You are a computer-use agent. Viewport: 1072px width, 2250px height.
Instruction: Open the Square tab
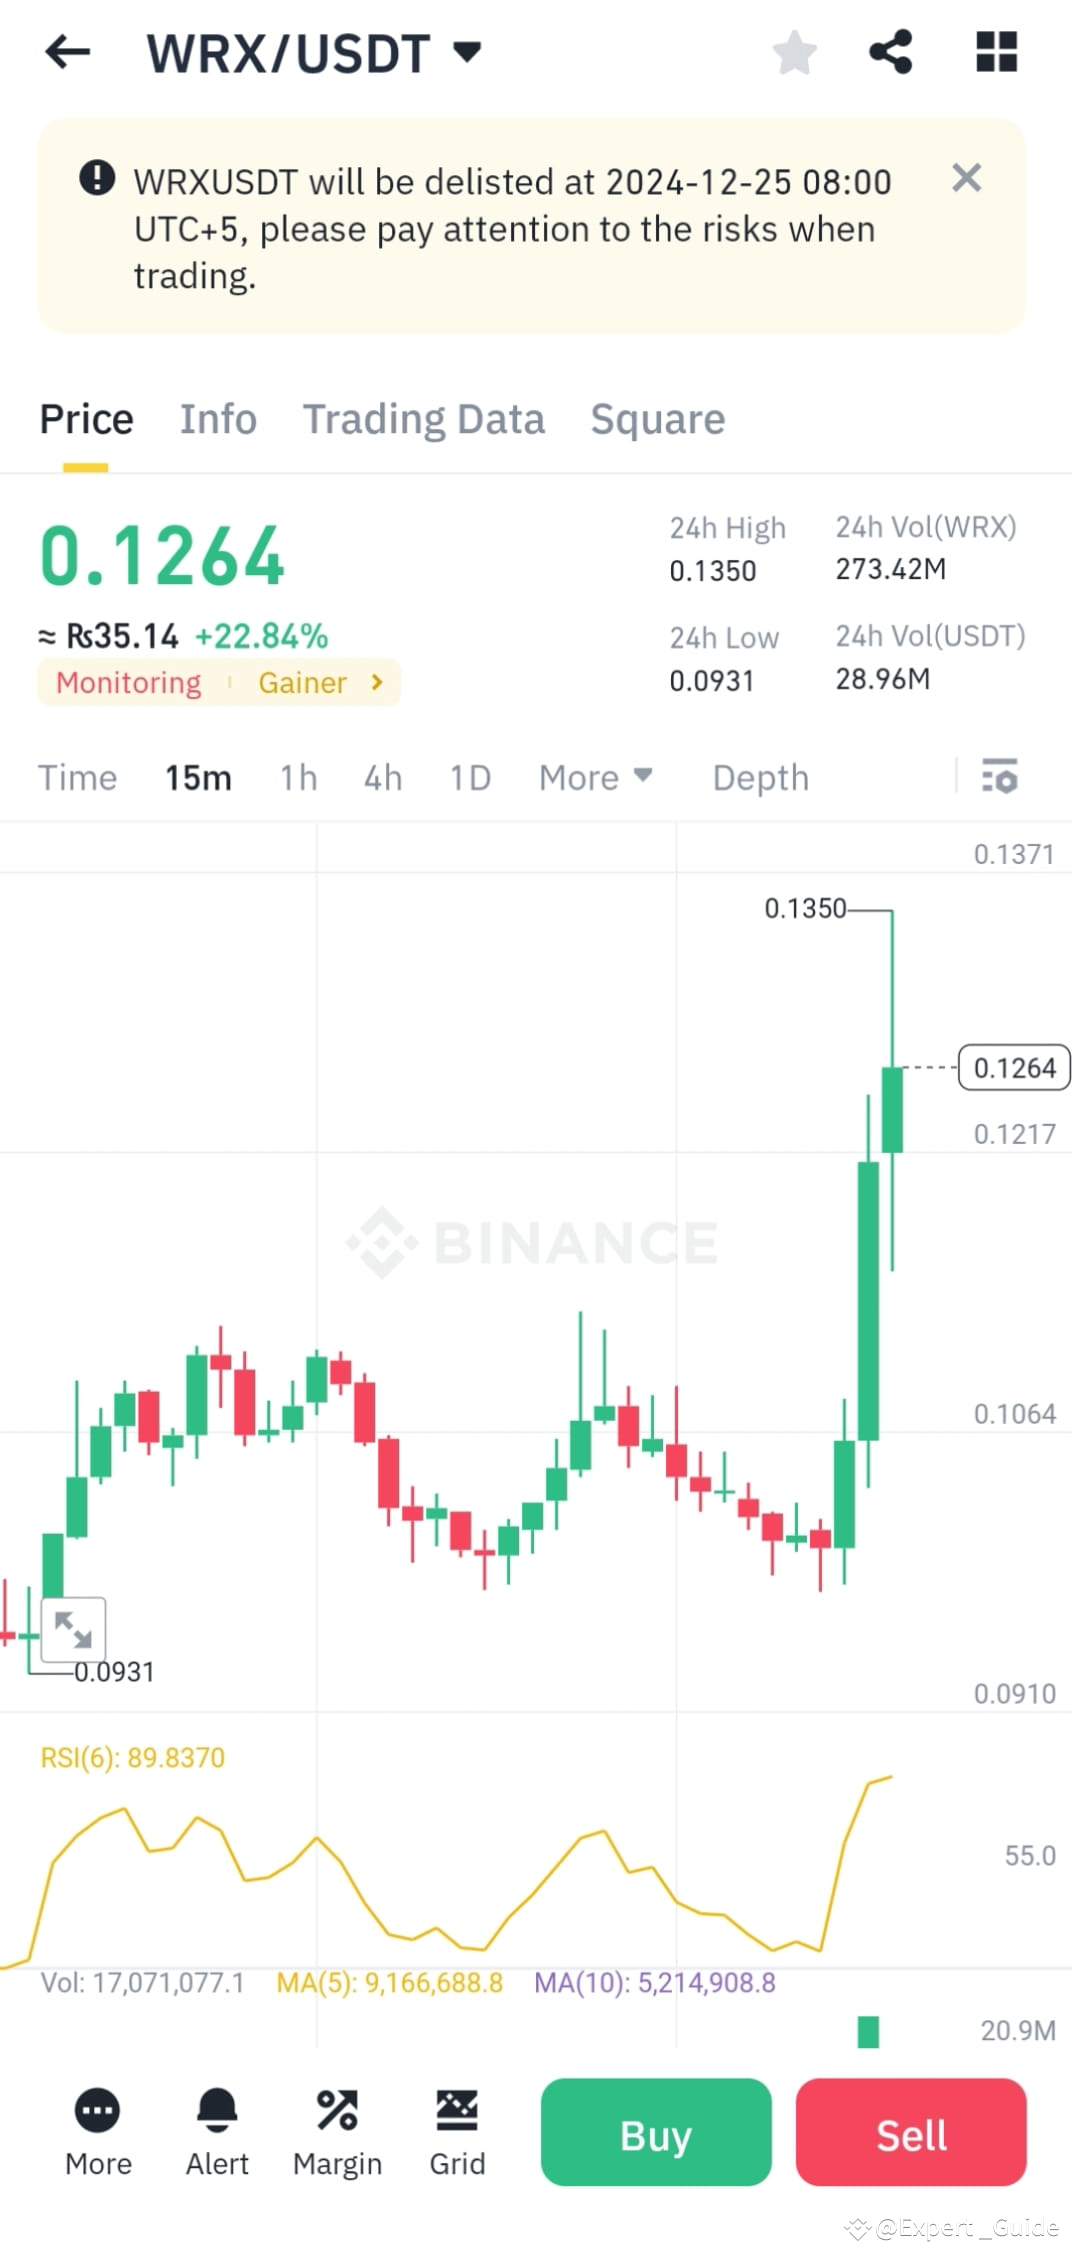[657, 419]
